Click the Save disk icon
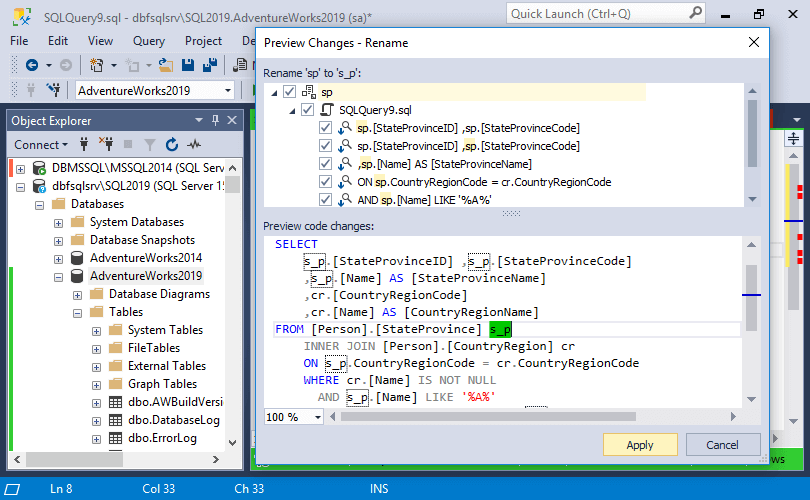This screenshot has width=810, height=500. tap(188, 65)
